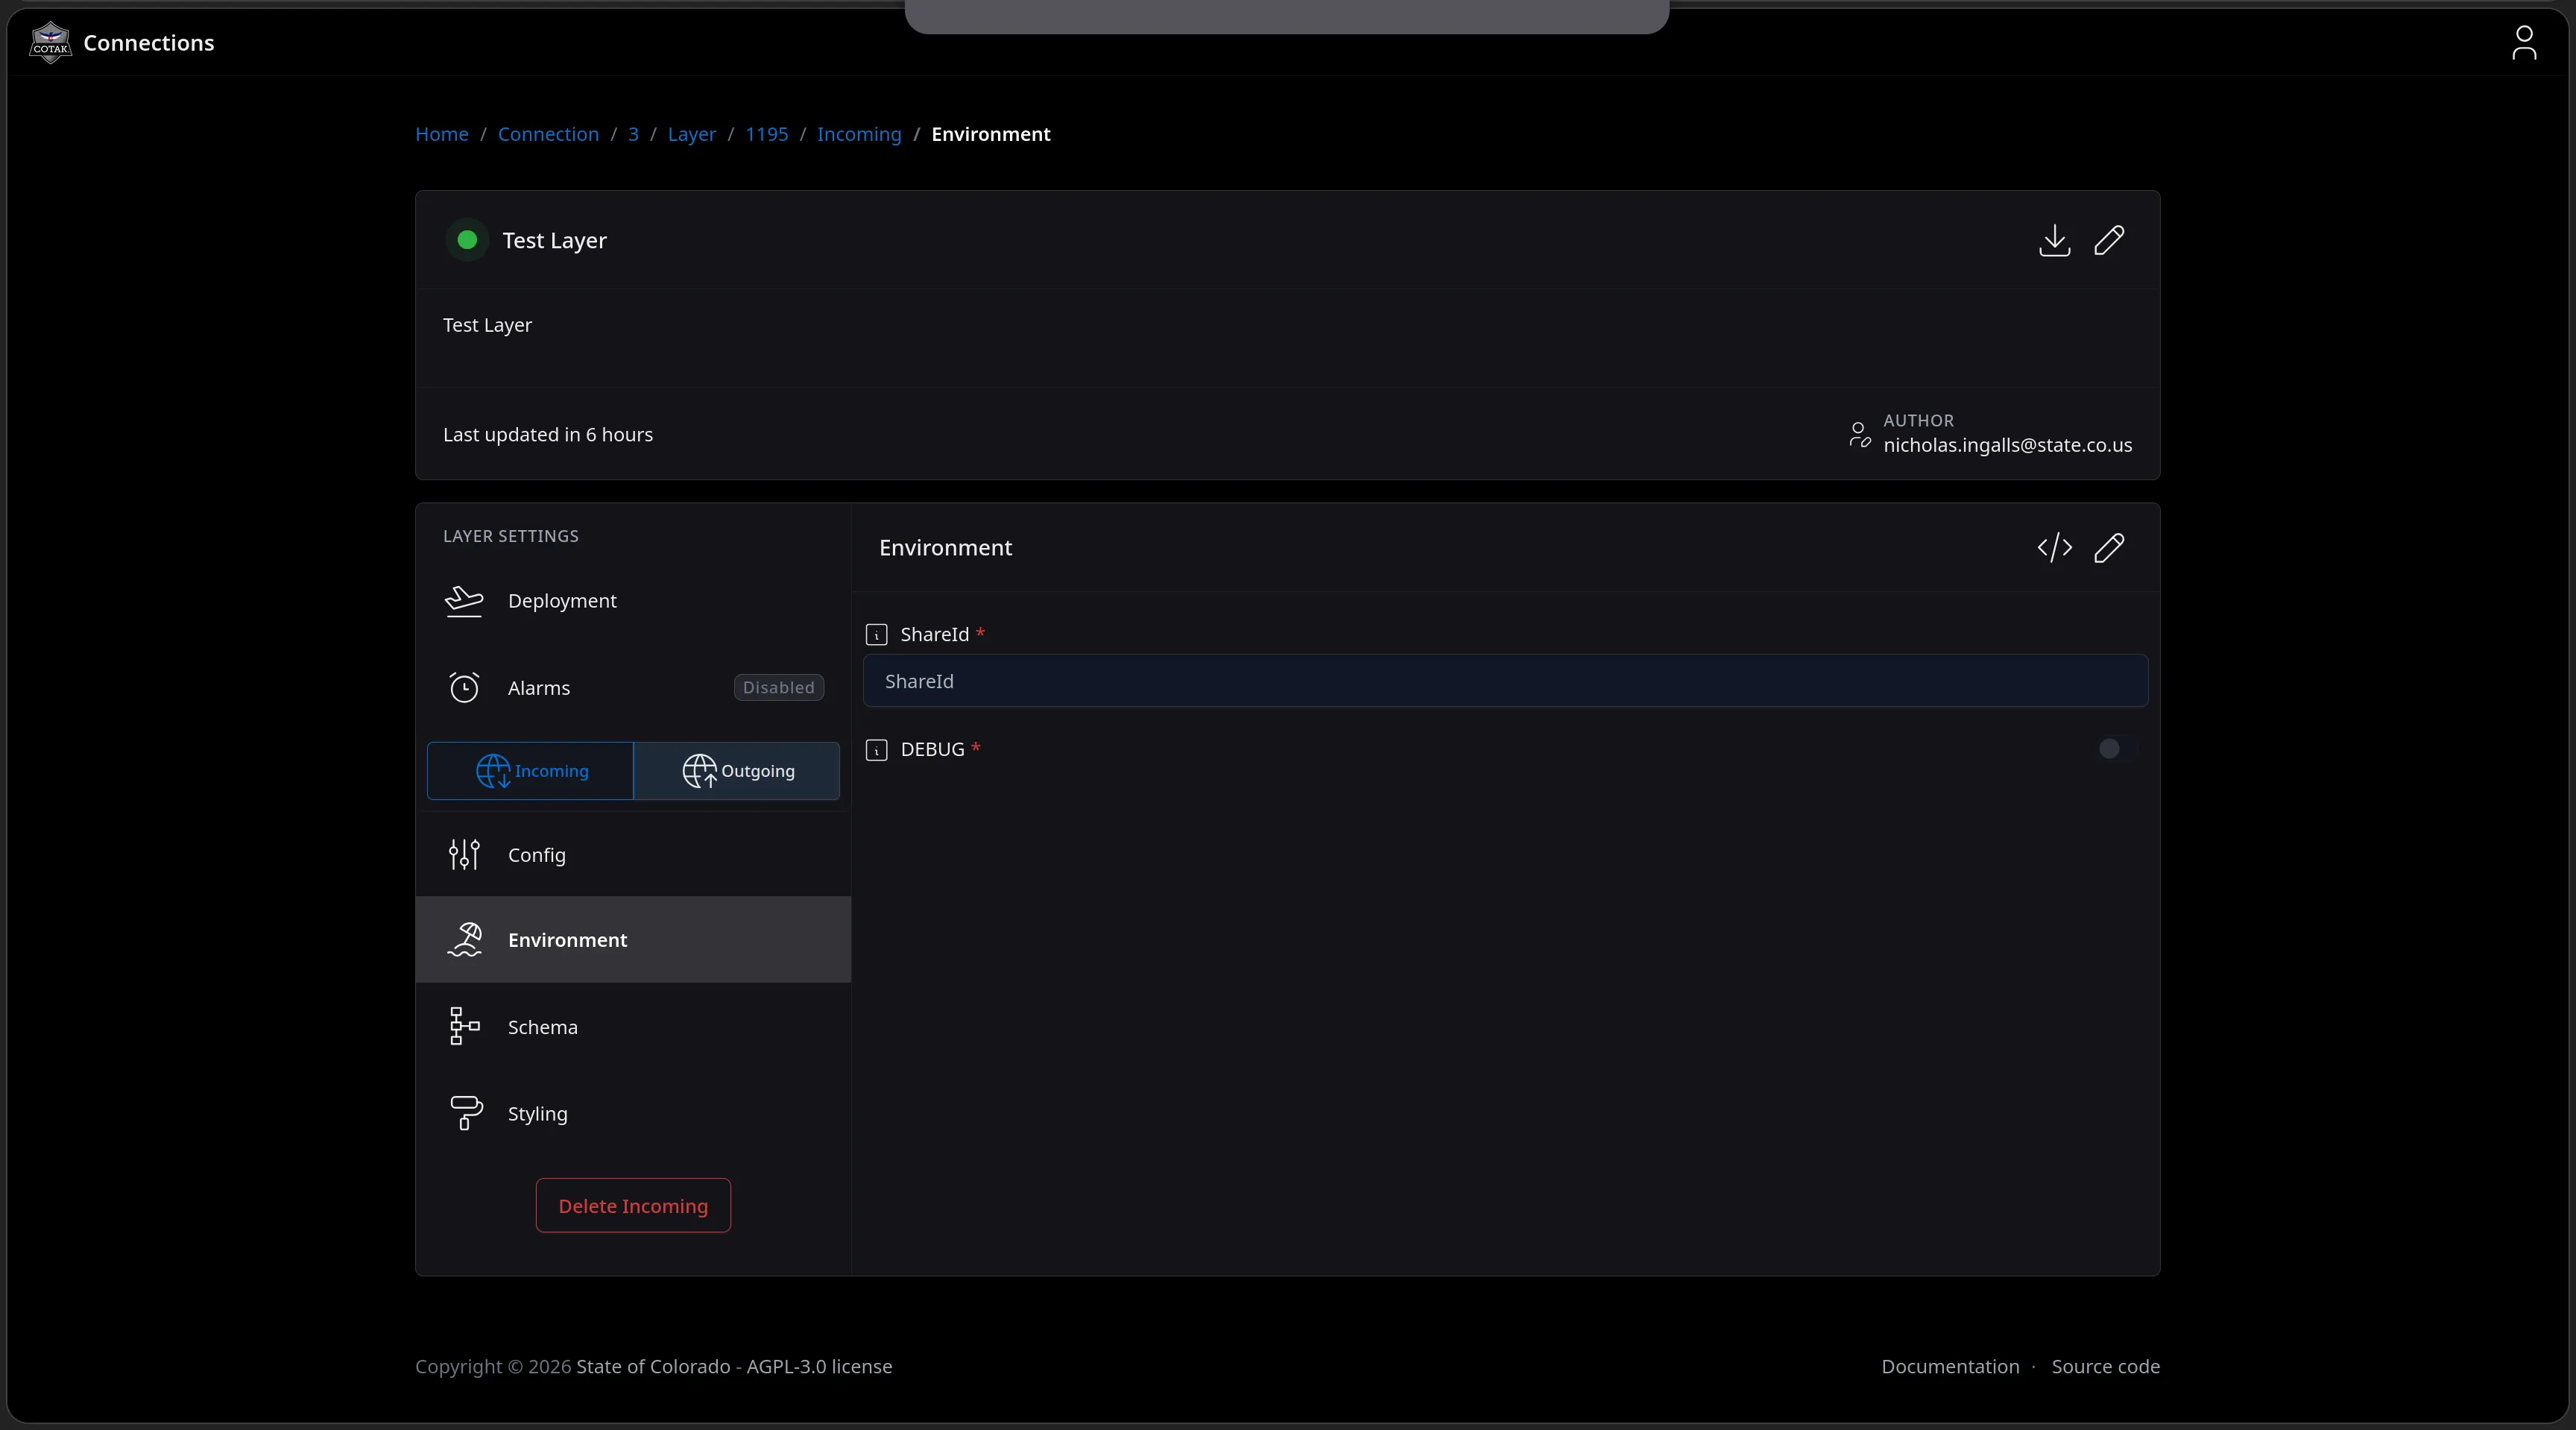
Task: Click DEBUG info icon
Action: pyautogui.click(x=876, y=750)
